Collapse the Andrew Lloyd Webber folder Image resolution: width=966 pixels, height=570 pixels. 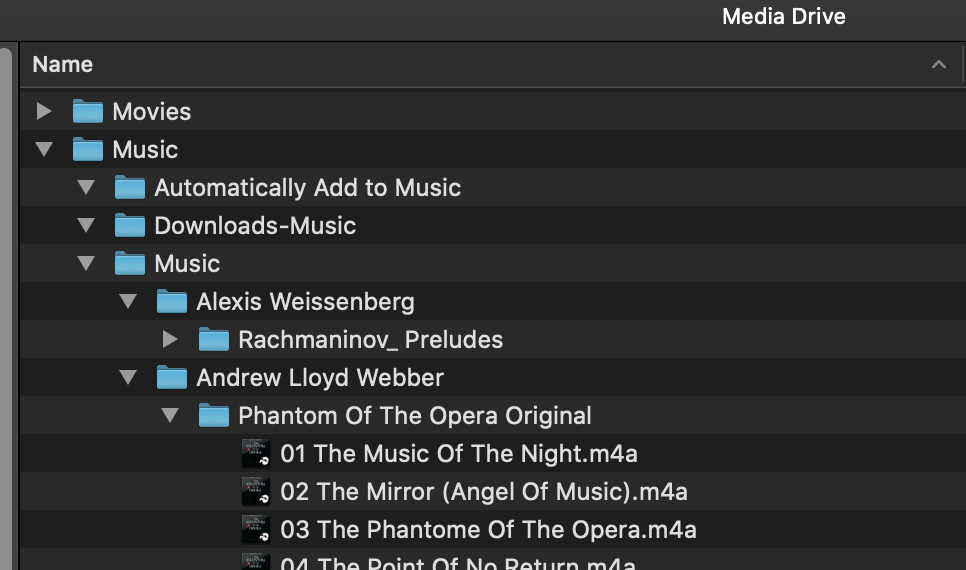point(128,377)
